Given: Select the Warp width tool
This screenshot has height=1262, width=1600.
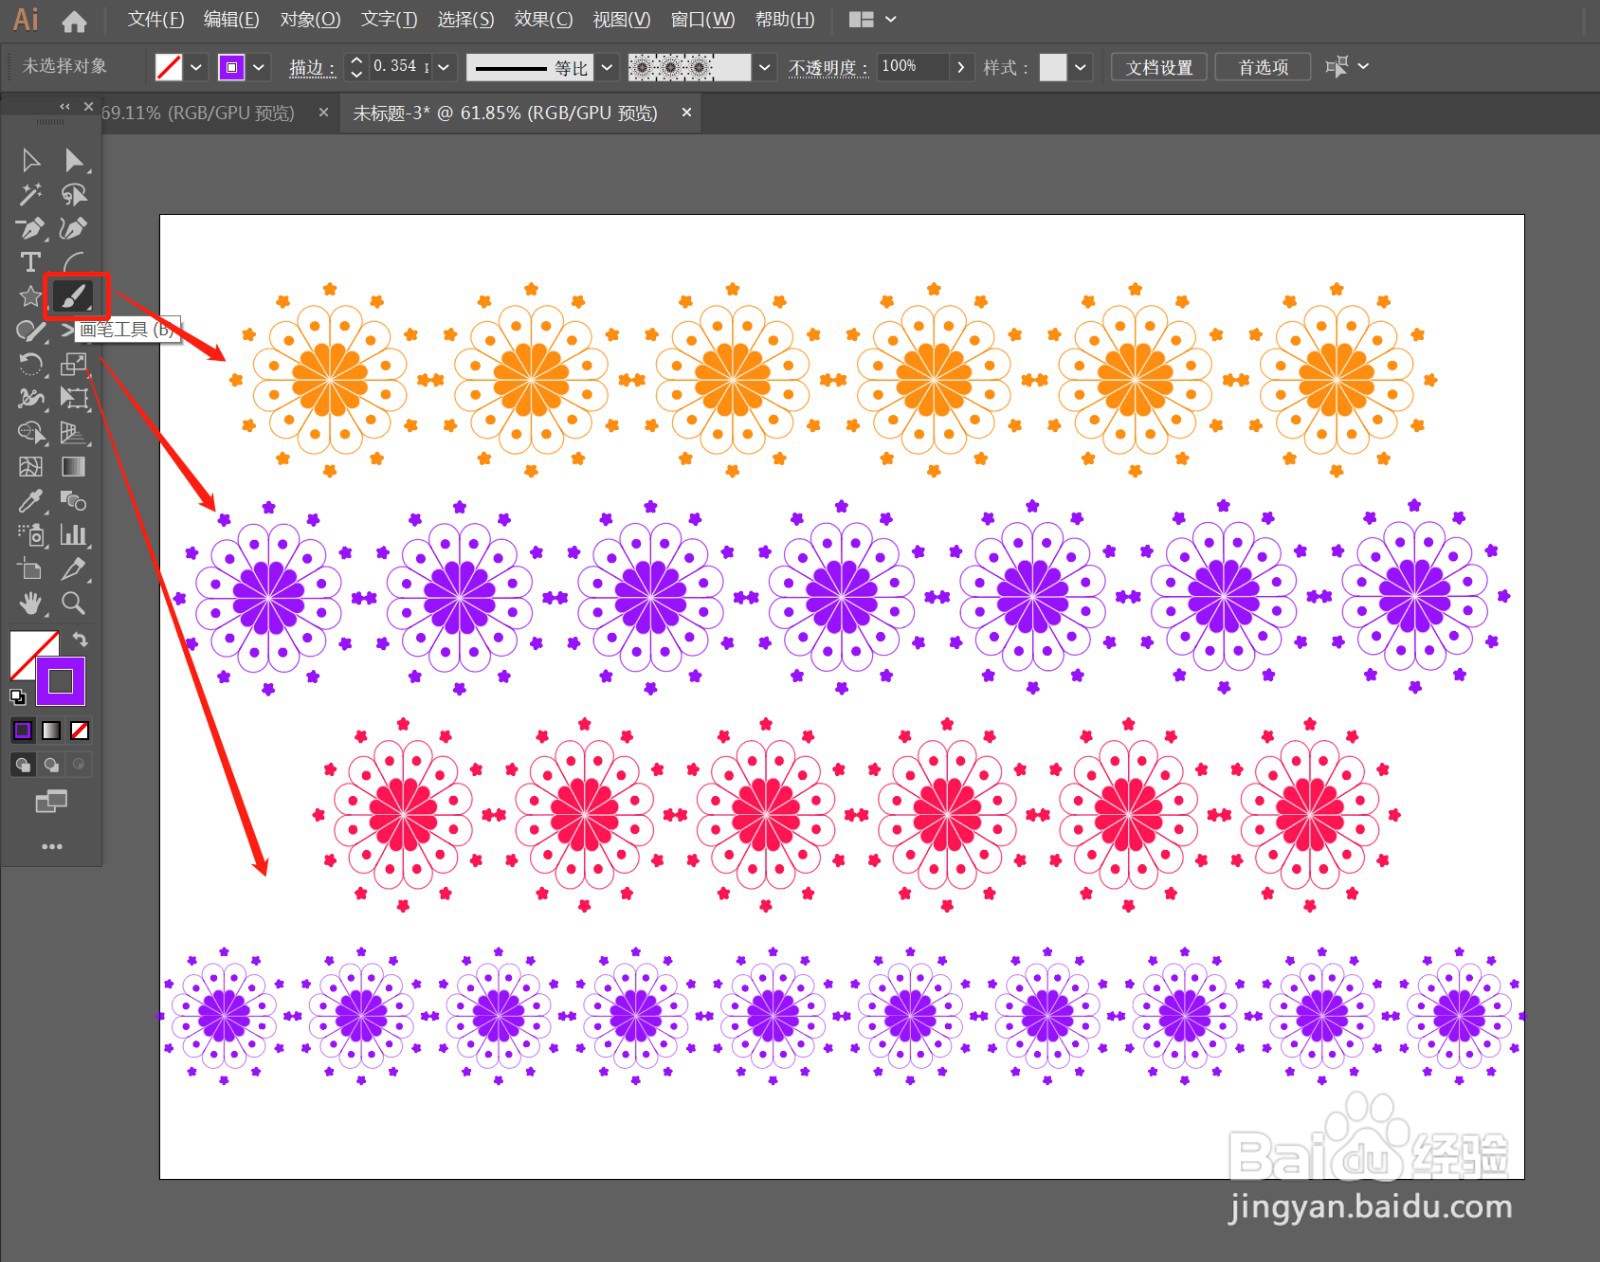Looking at the screenshot, I should 30,398.
